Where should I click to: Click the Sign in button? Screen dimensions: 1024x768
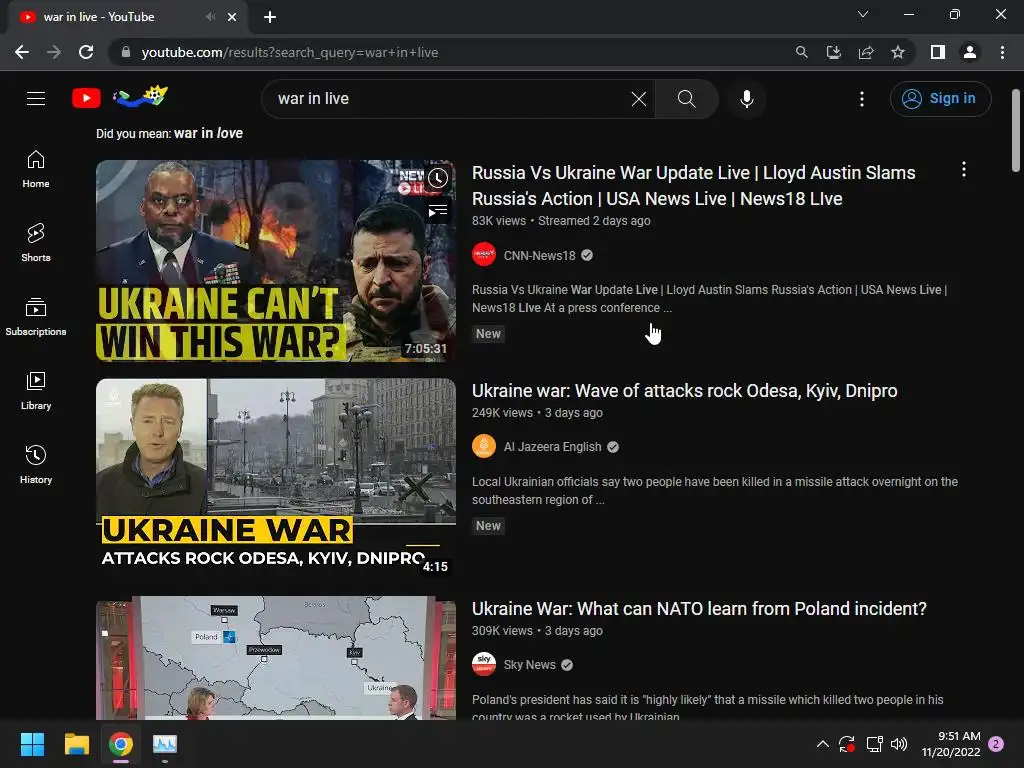point(940,99)
